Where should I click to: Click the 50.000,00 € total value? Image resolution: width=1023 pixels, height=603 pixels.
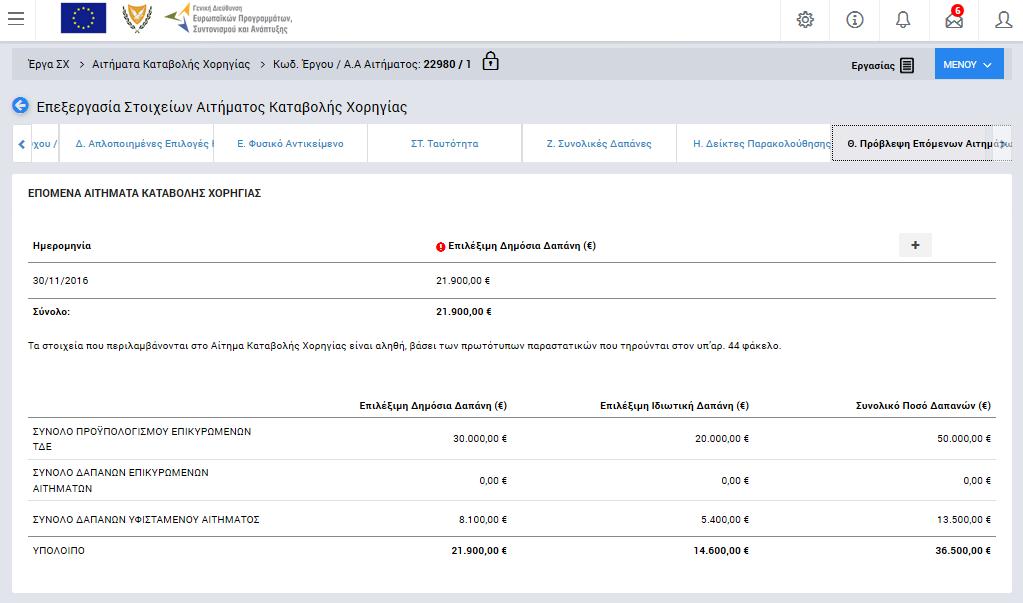coord(964,439)
